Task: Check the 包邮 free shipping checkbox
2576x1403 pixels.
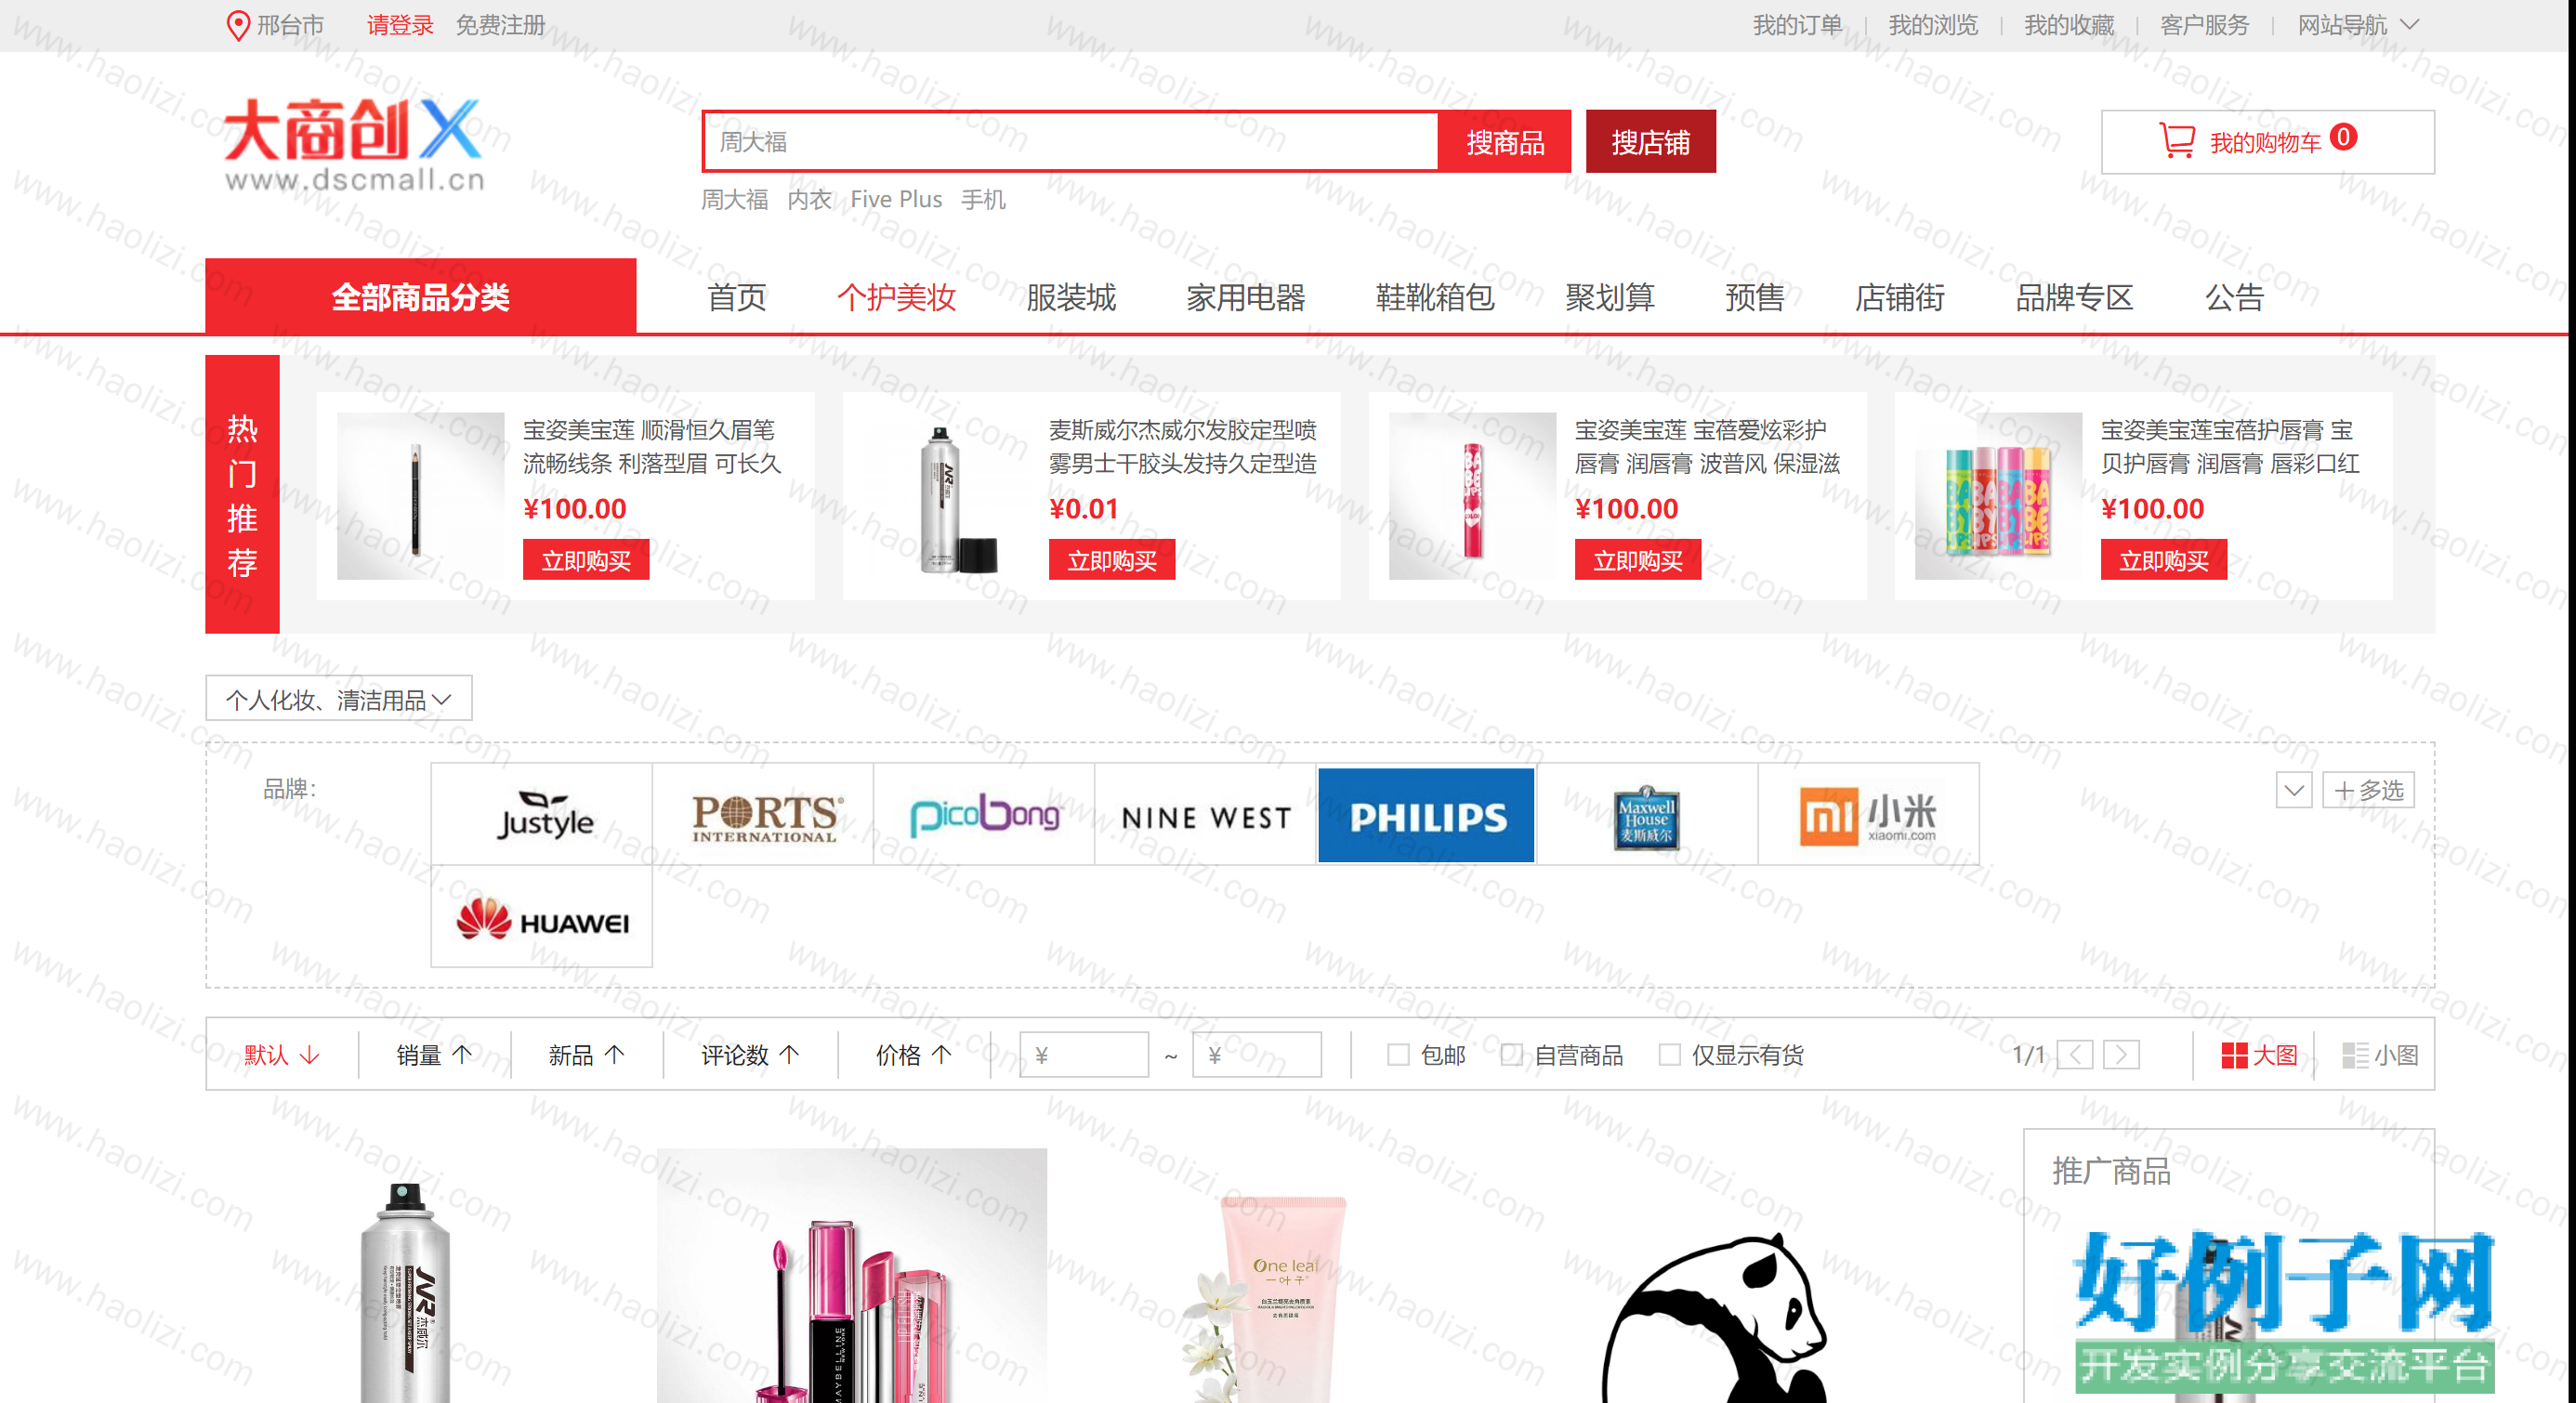Action: tap(1398, 1054)
